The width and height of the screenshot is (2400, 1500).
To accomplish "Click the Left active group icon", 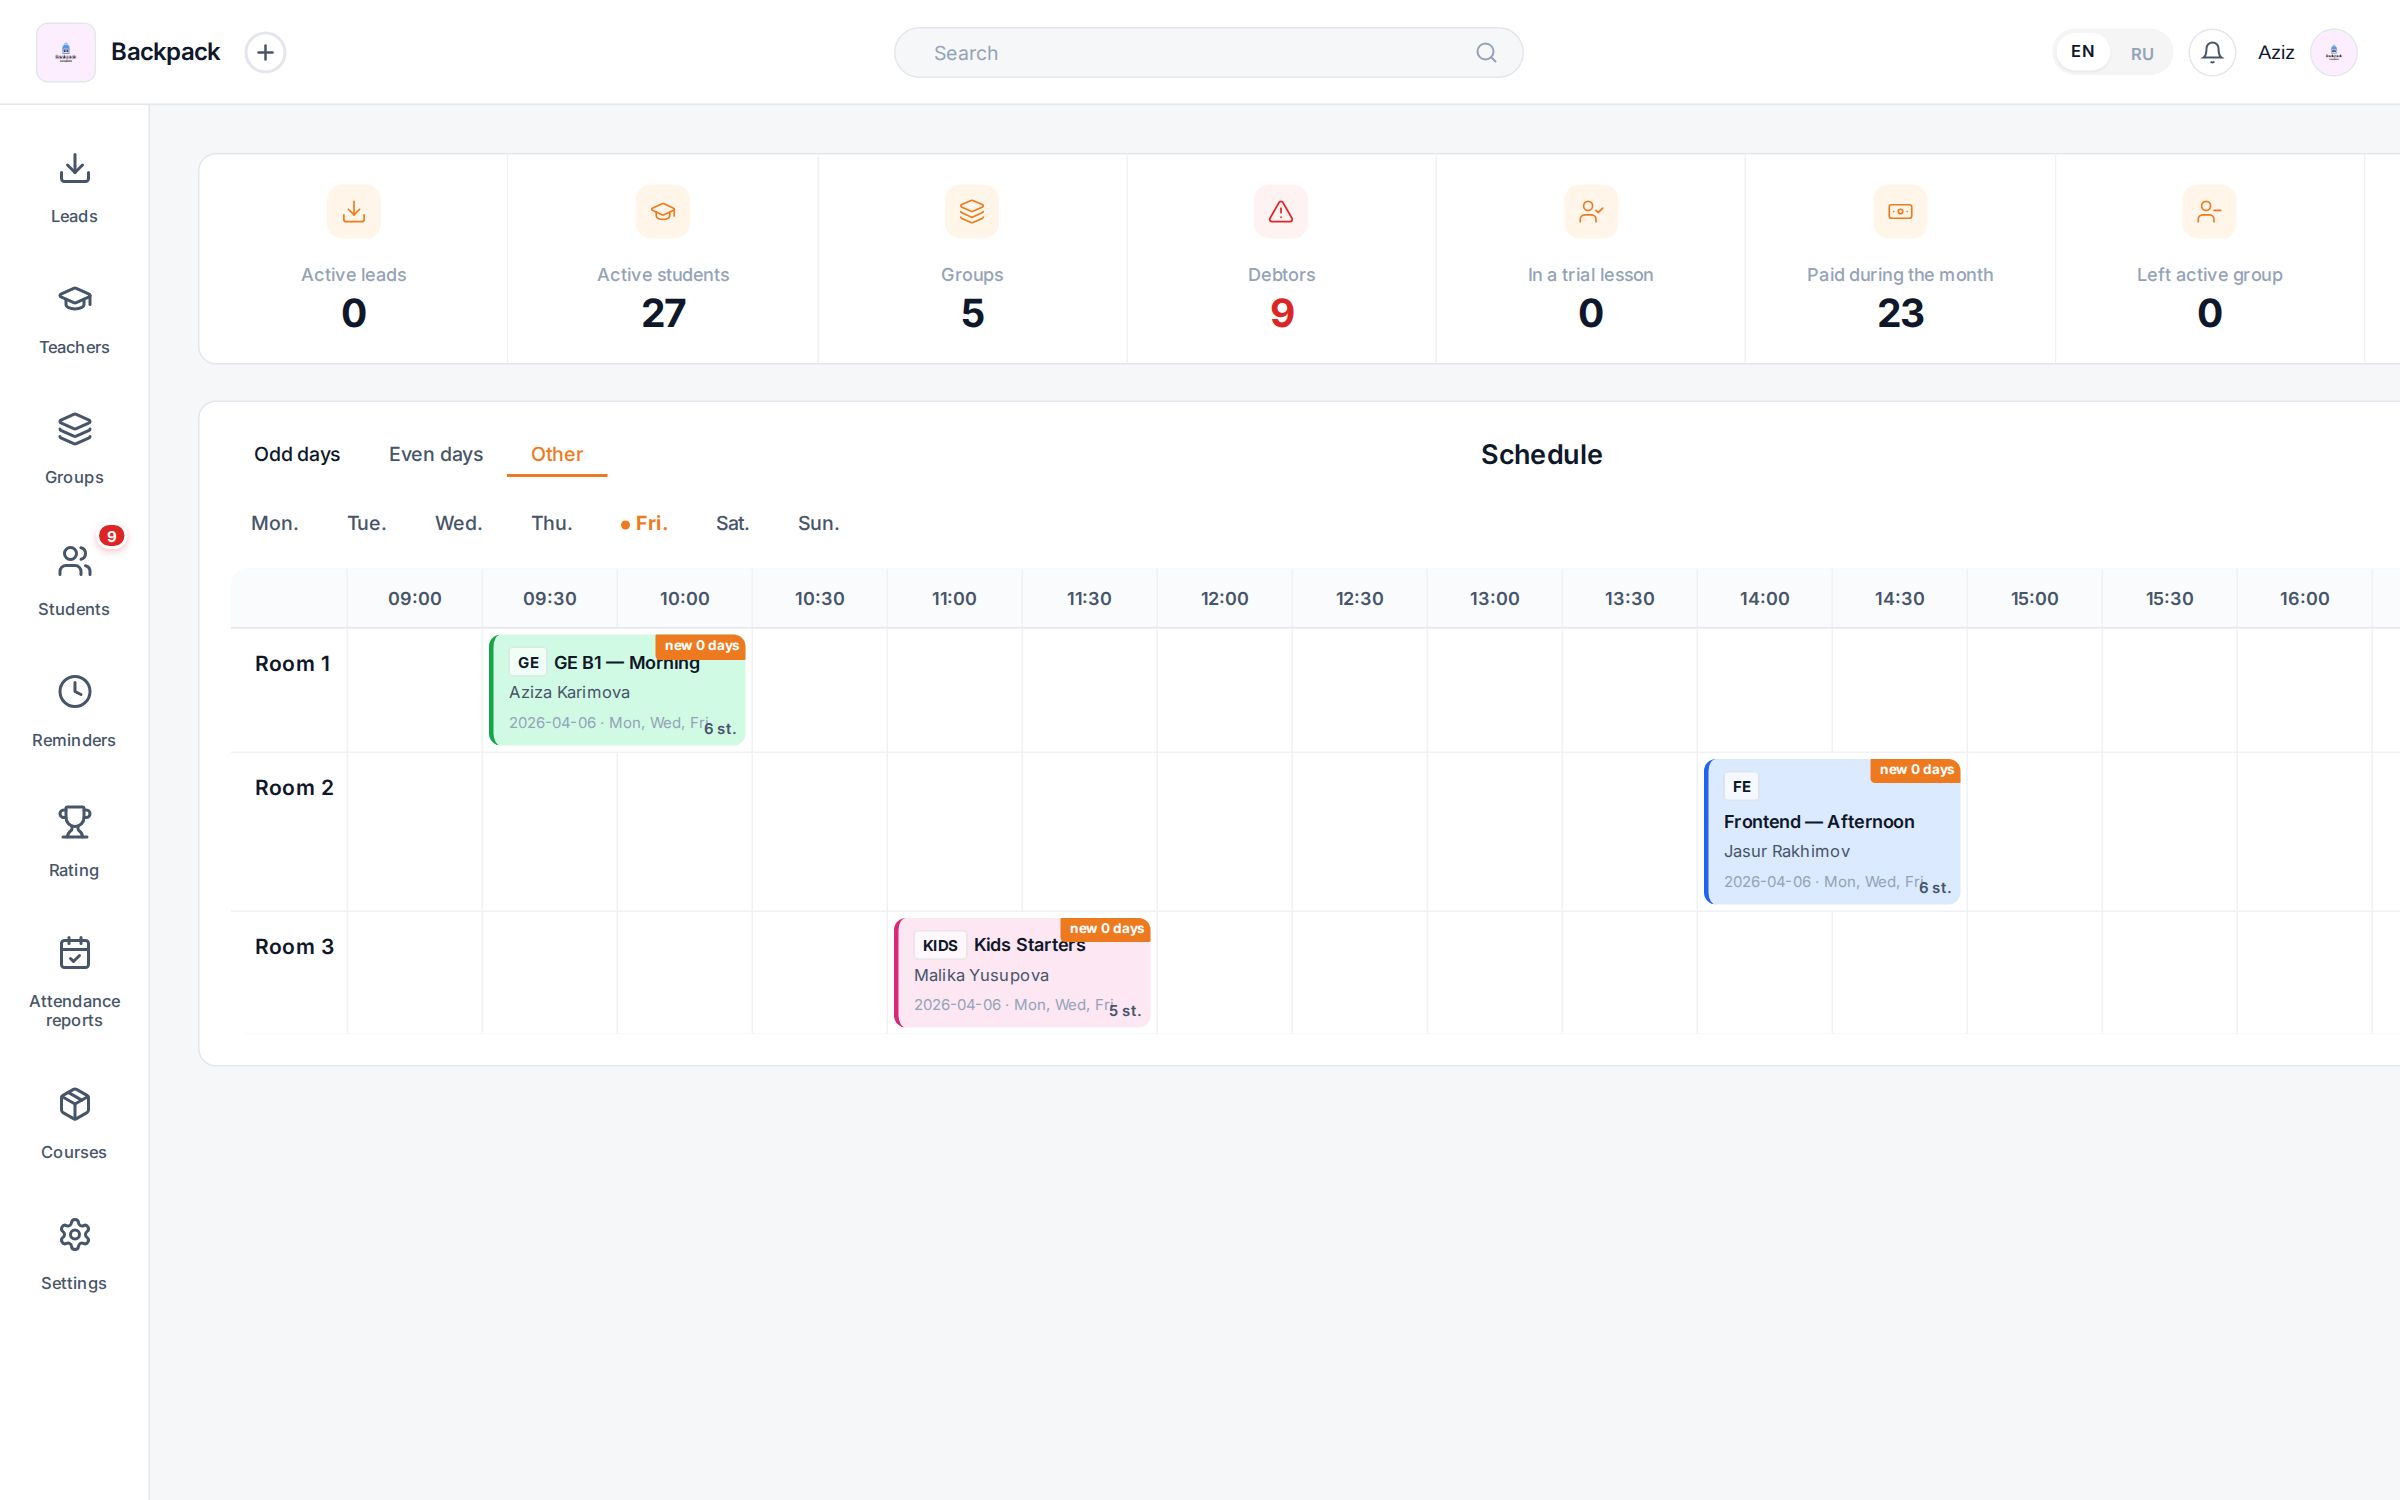I will point(2209,211).
